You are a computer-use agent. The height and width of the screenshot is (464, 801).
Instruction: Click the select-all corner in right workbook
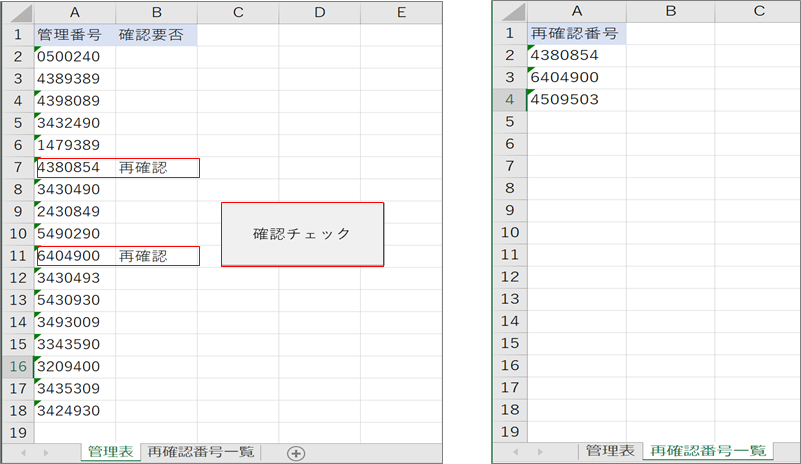click(x=510, y=11)
